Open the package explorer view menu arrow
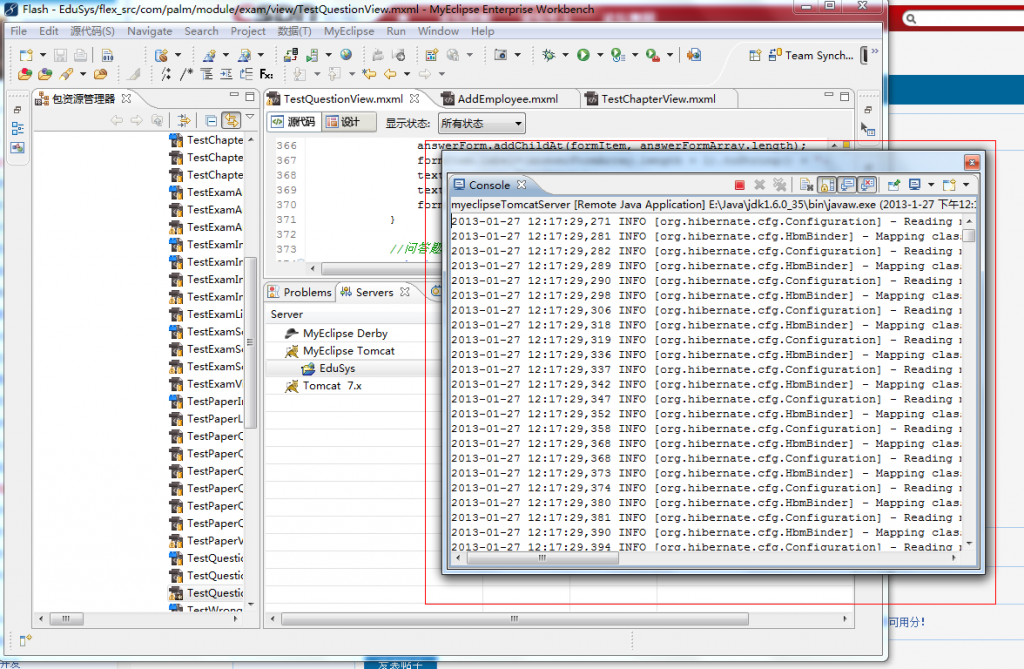Screen dimensions: 1024x669 (250, 119)
